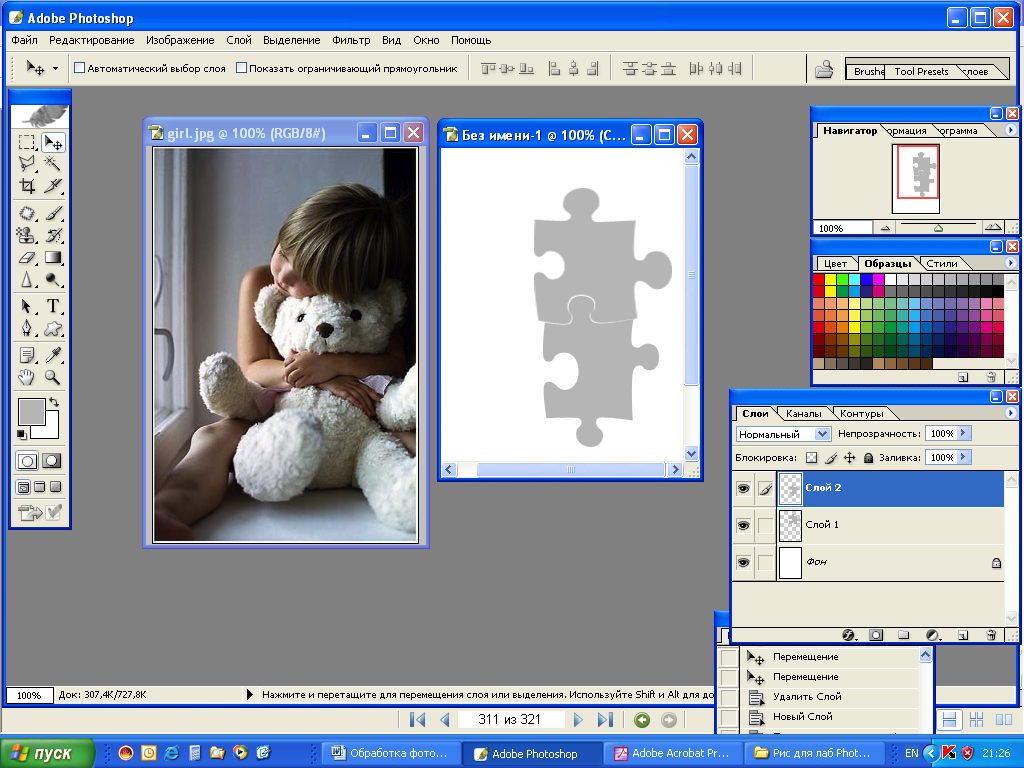Open File Browser icon in options bar
This screenshot has height=768, width=1024.
[x=824, y=69]
